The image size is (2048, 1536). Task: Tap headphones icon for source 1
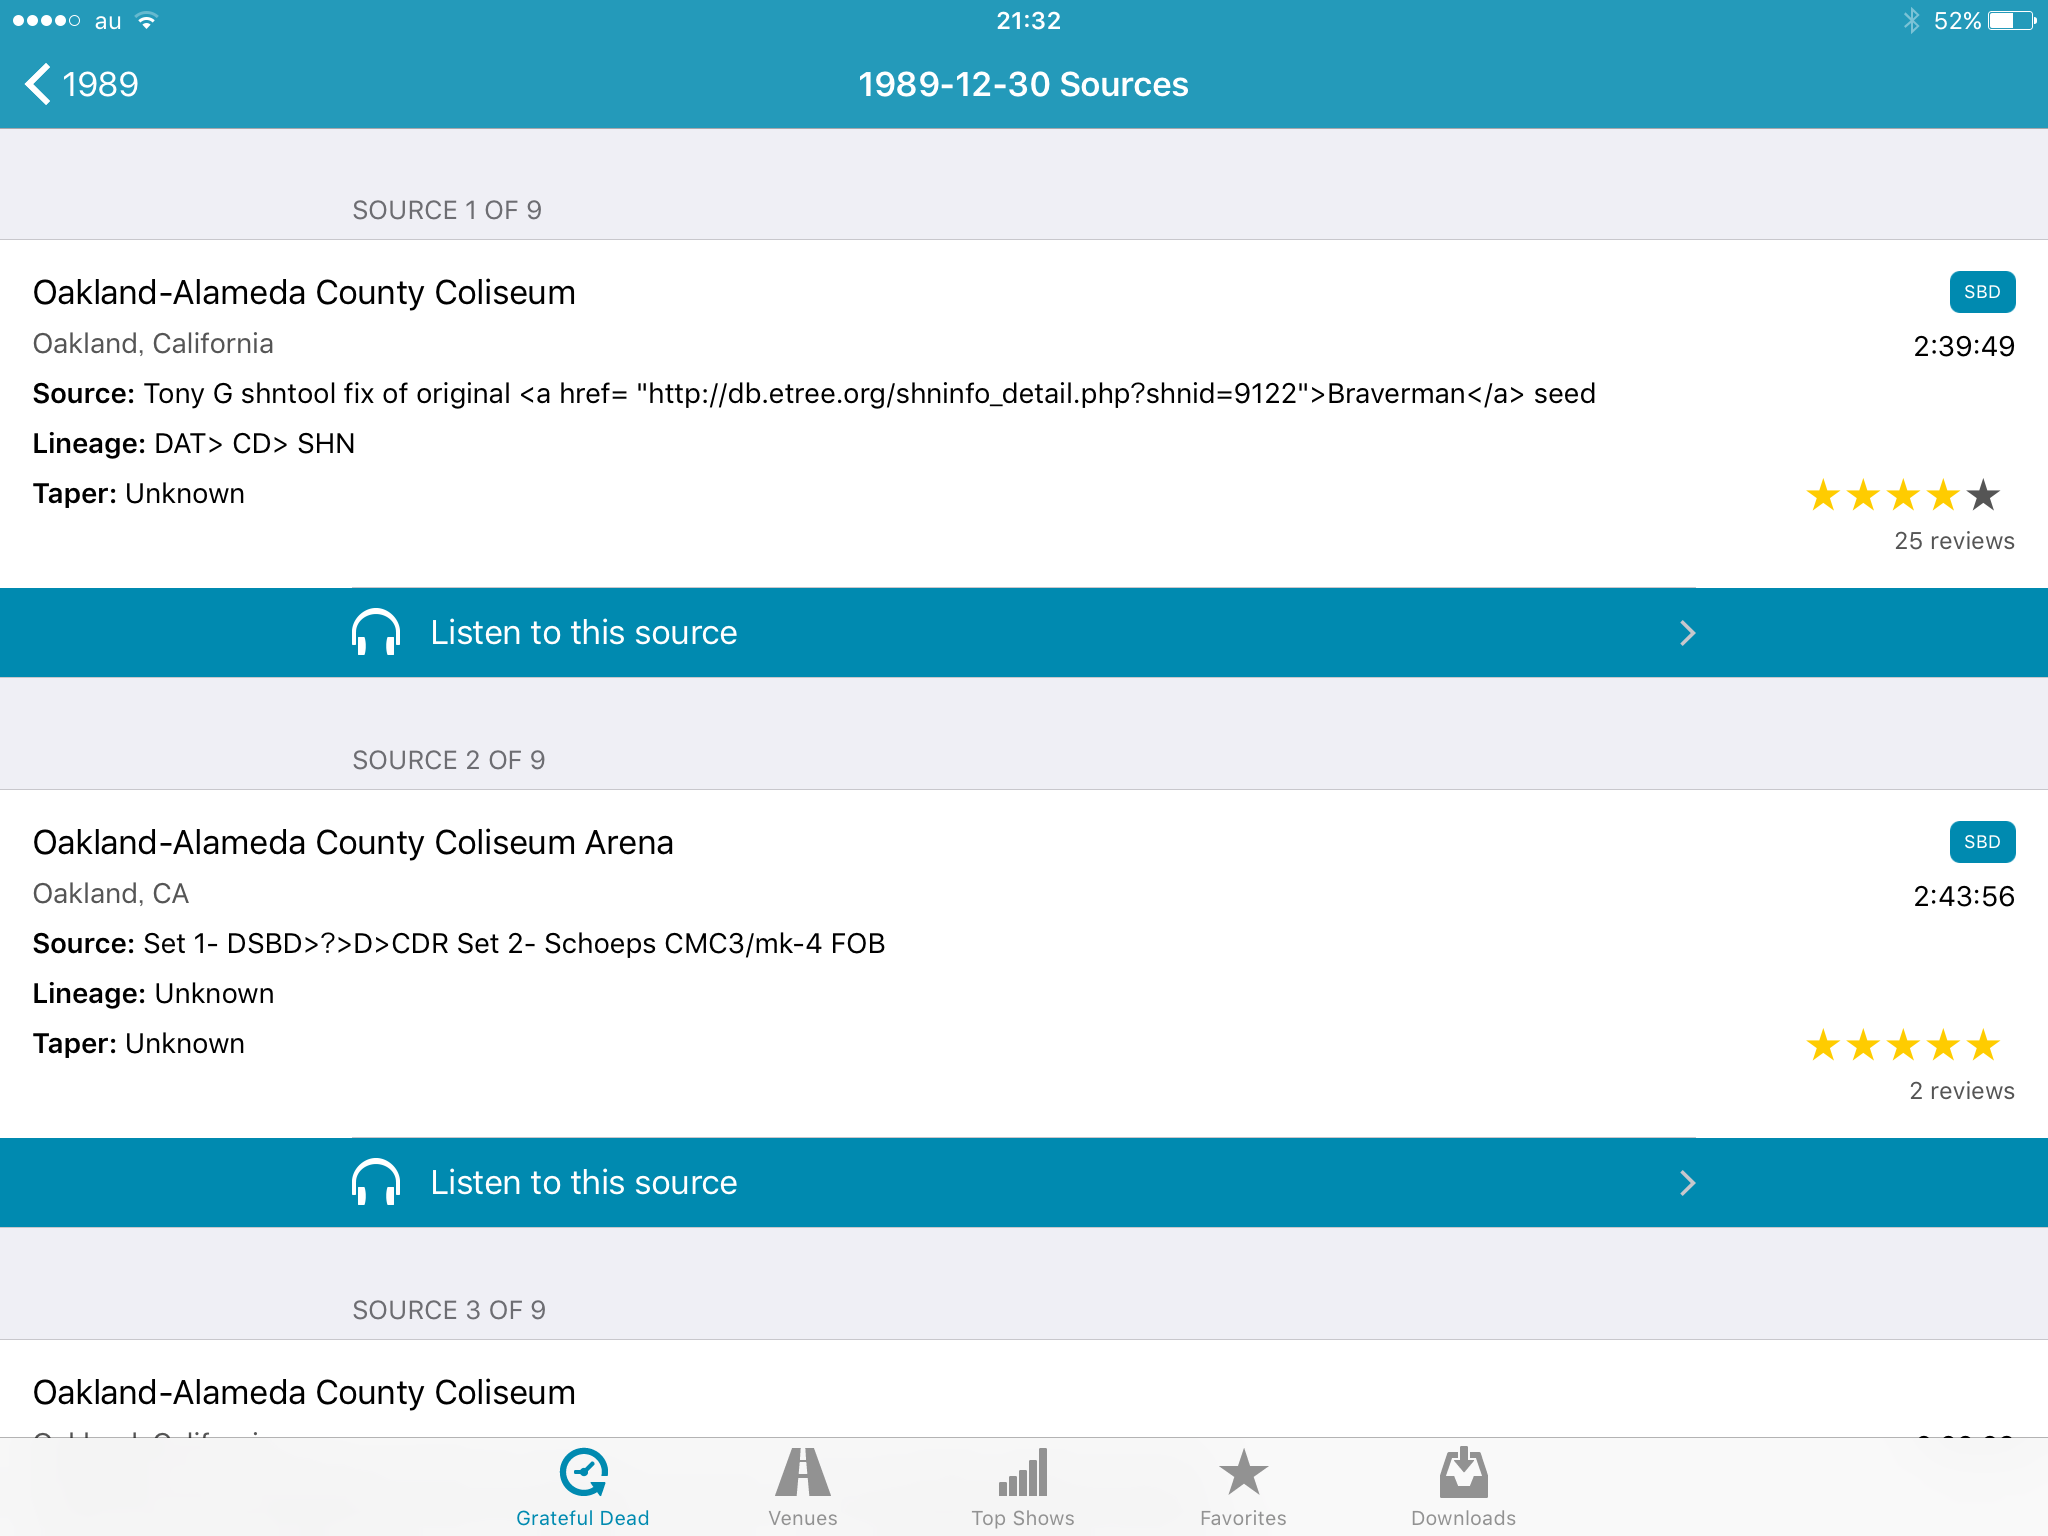tap(376, 633)
